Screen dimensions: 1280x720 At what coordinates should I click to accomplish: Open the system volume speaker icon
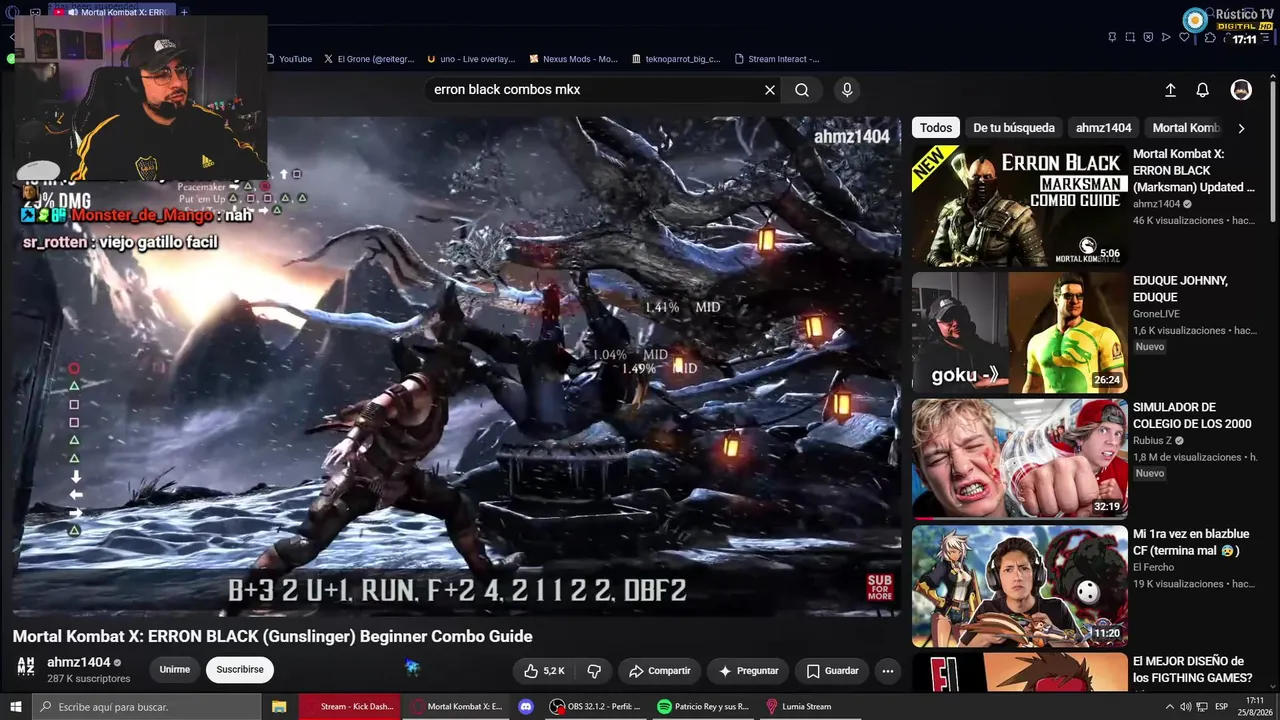pos(1186,707)
